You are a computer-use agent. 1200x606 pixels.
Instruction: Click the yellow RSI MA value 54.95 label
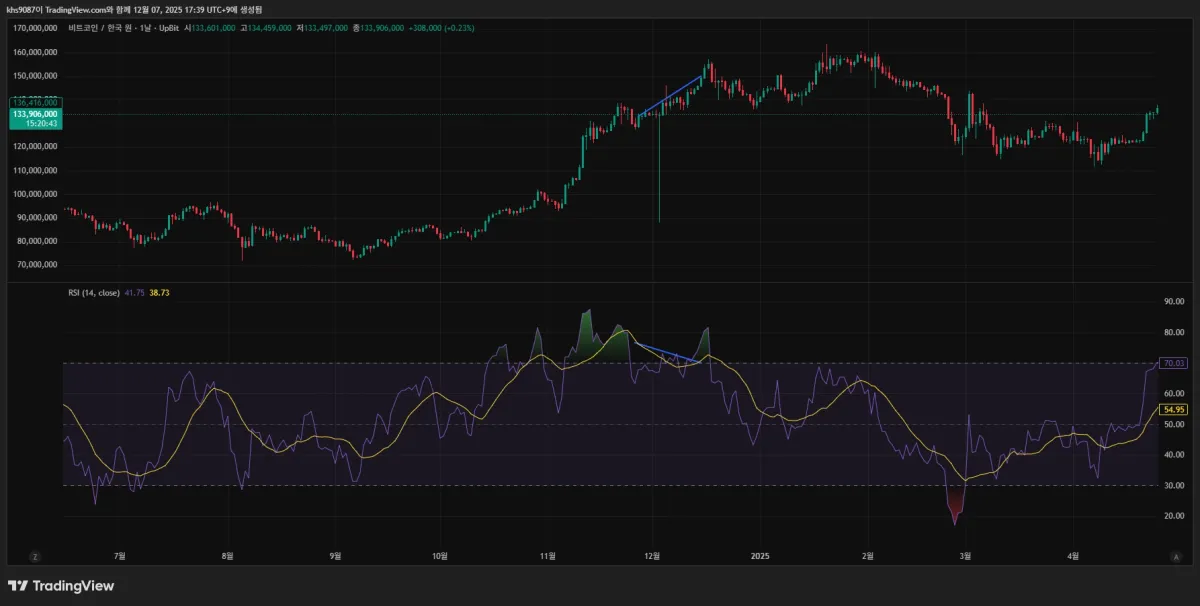pos(1173,410)
